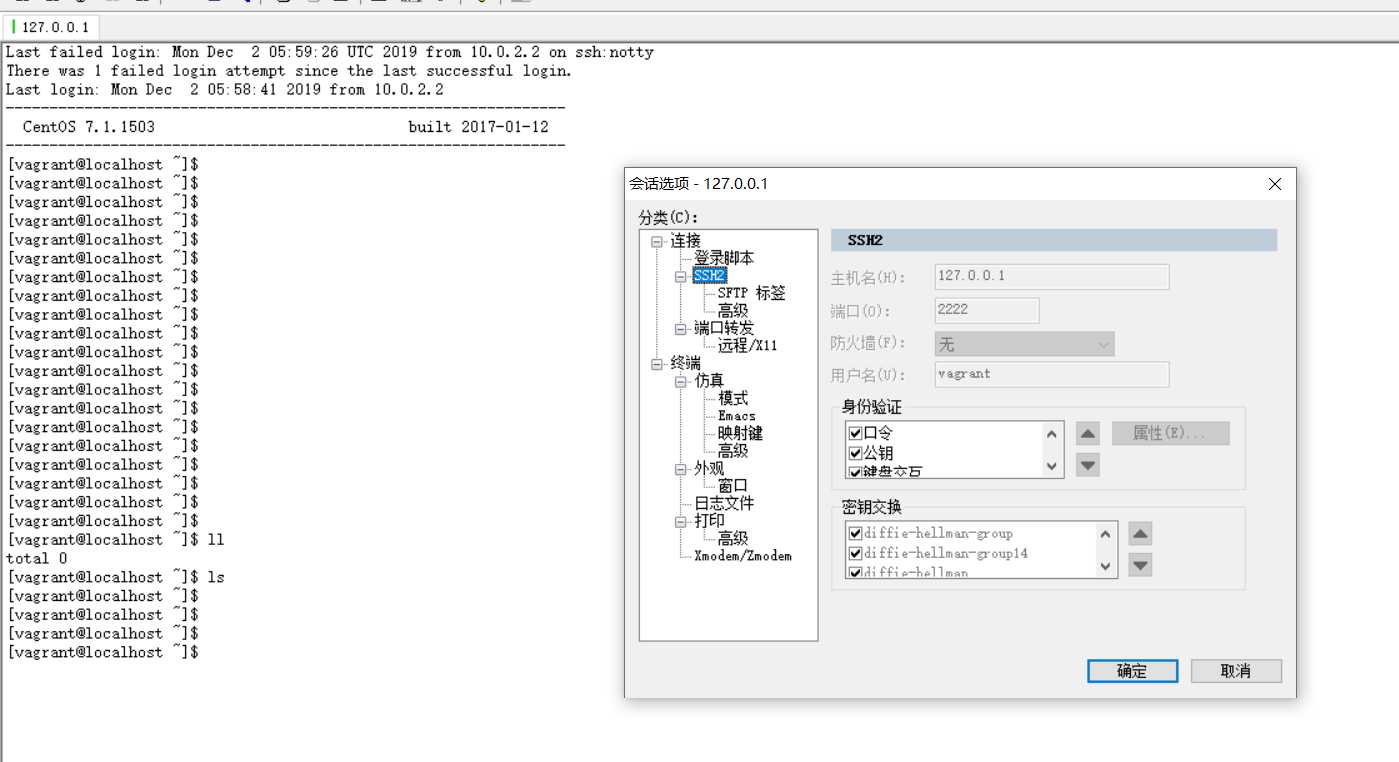Collapse the 仿真 tree node
1399x762 pixels.
pos(681,381)
